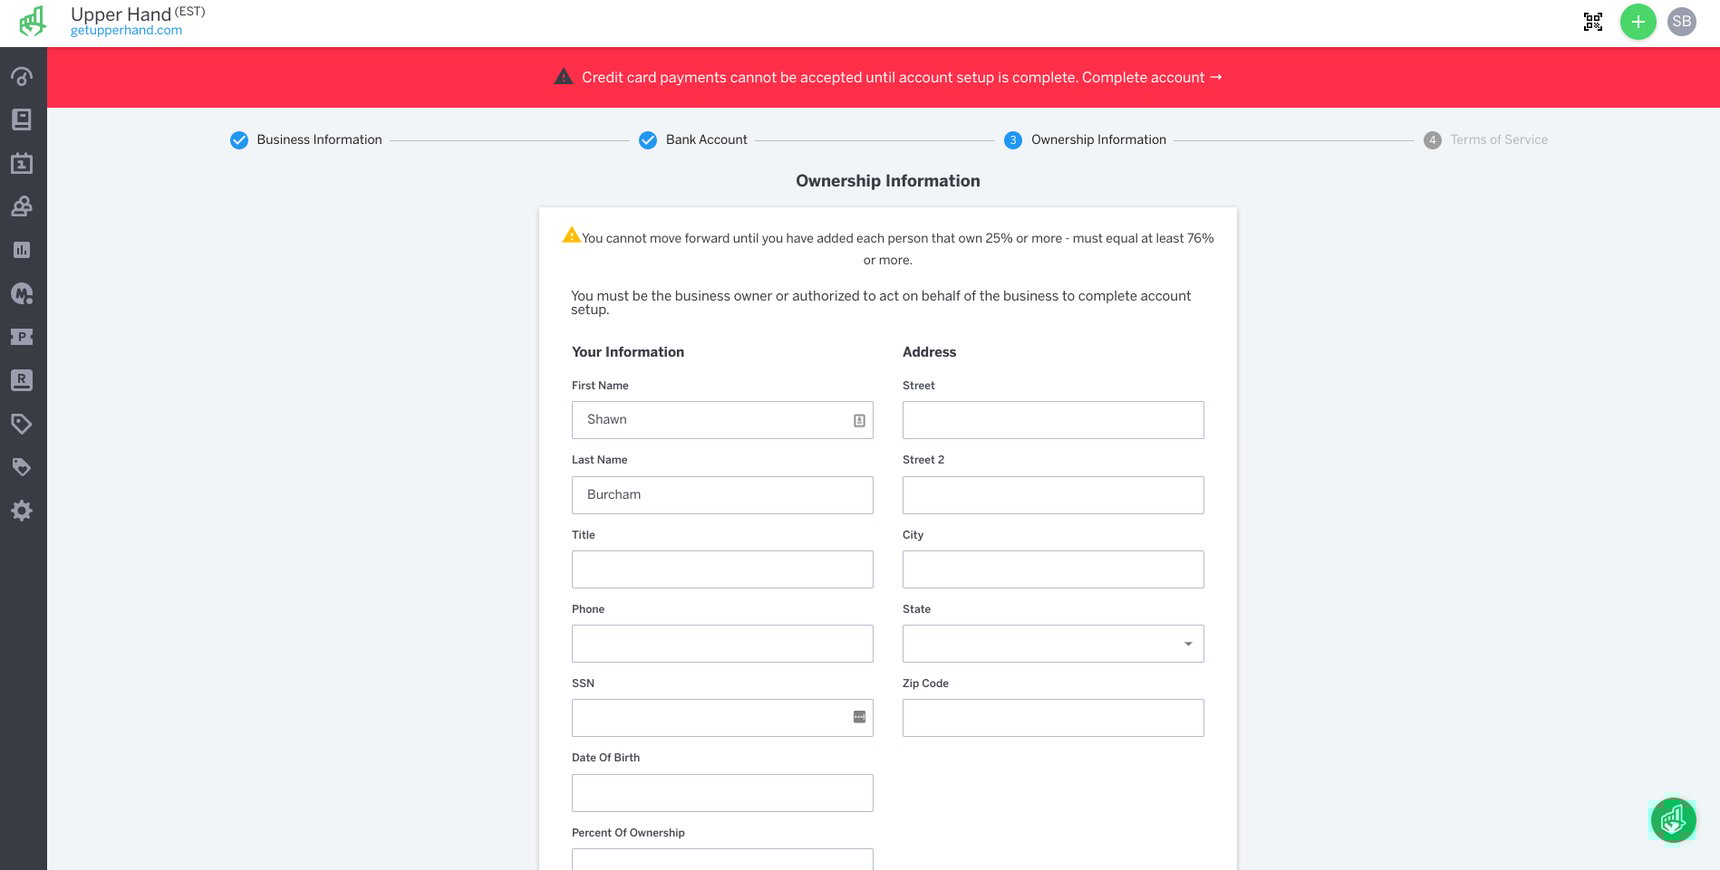Image resolution: width=1720 pixels, height=870 pixels.
Task: Open the contacts book icon in sidebar
Action: tap(21, 119)
